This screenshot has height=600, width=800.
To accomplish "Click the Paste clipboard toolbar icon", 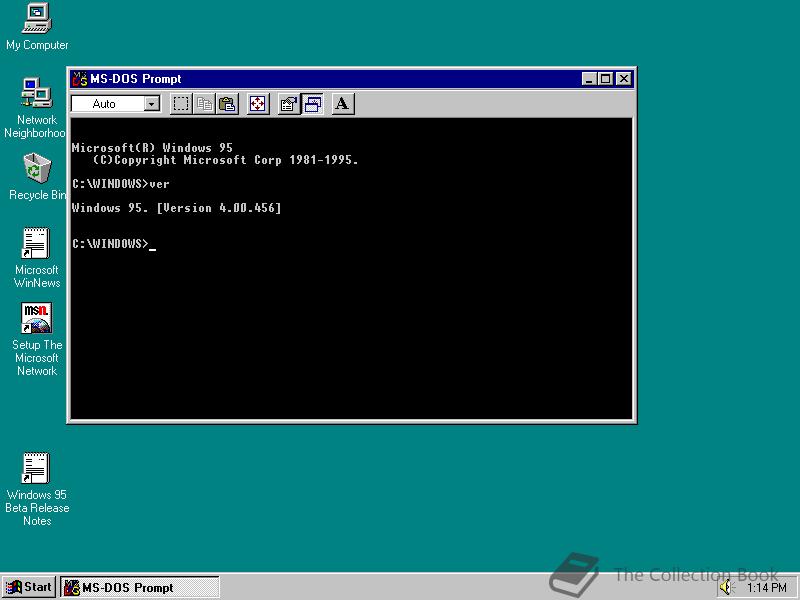I will coord(228,104).
